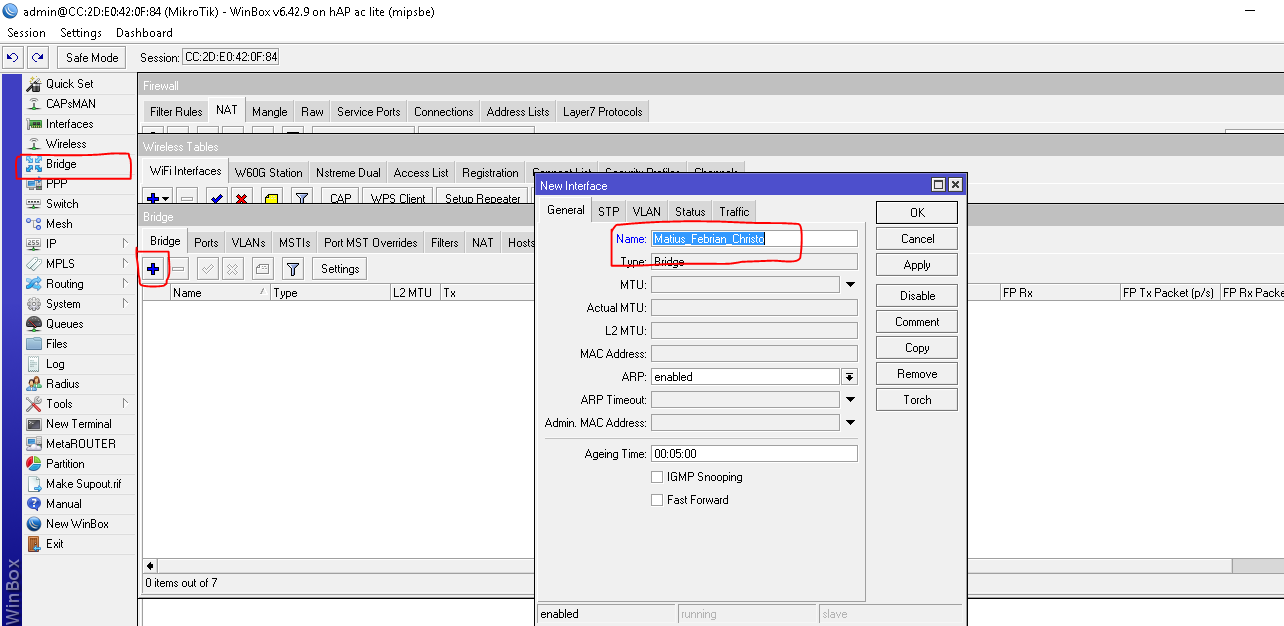Open the ARP dropdown list
Viewport: 1284px width, 626px height.
[850, 377]
